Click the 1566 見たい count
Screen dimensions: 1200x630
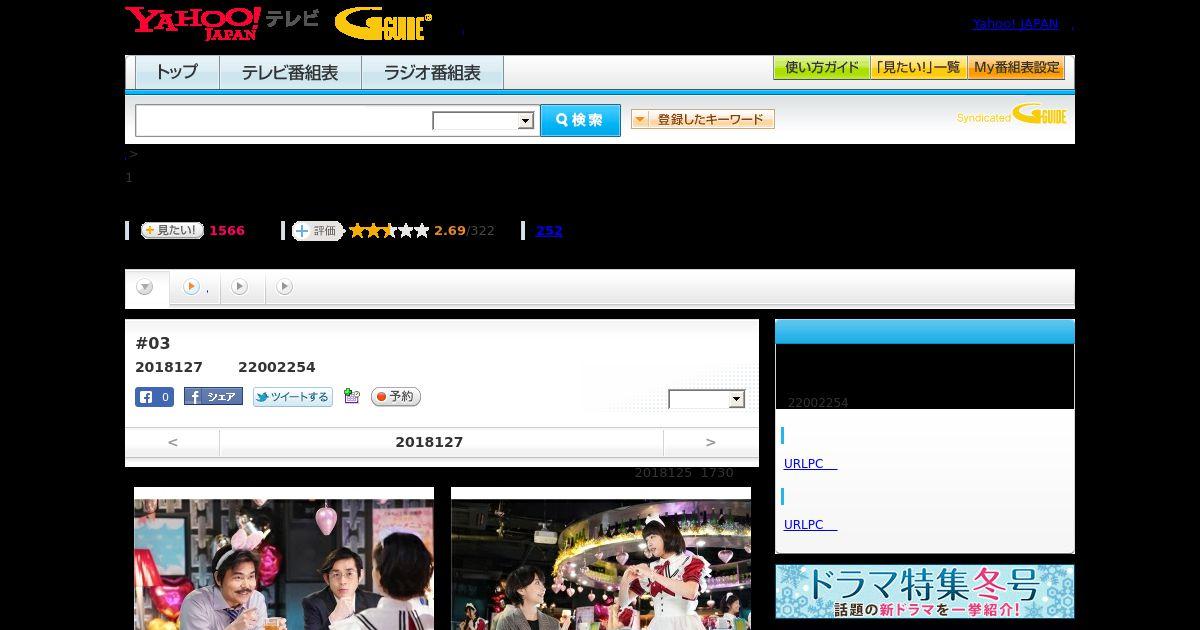pyautogui.click(x=227, y=231)
